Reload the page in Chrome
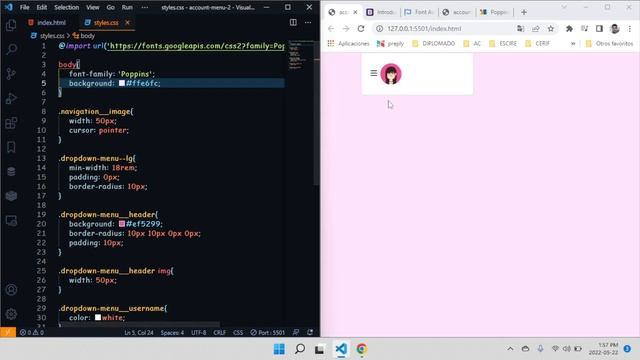This screenshot has height=360, width=640. point(361,29)
